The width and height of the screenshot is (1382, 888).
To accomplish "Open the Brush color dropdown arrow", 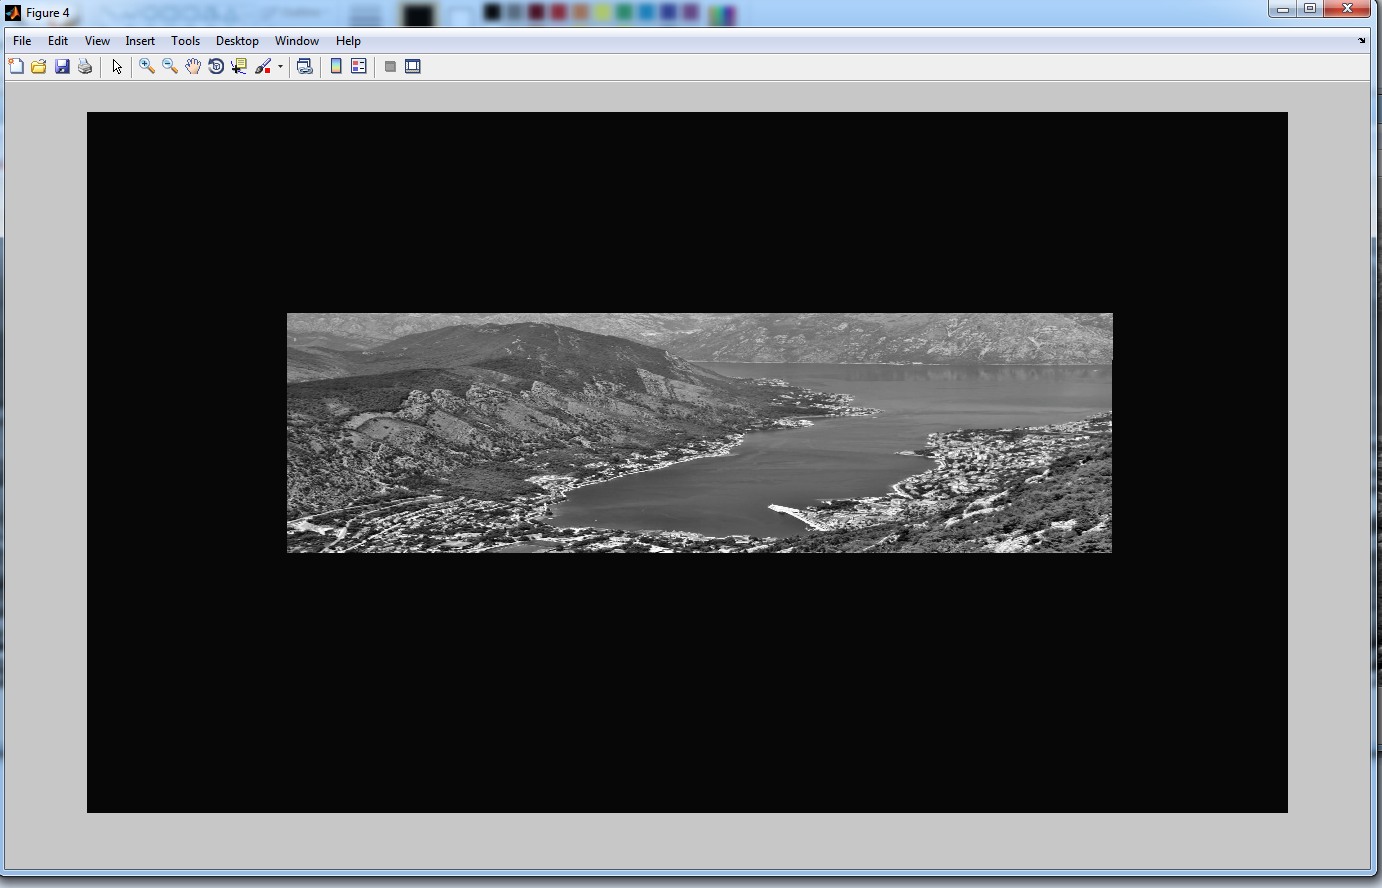I will click(280, 67).
